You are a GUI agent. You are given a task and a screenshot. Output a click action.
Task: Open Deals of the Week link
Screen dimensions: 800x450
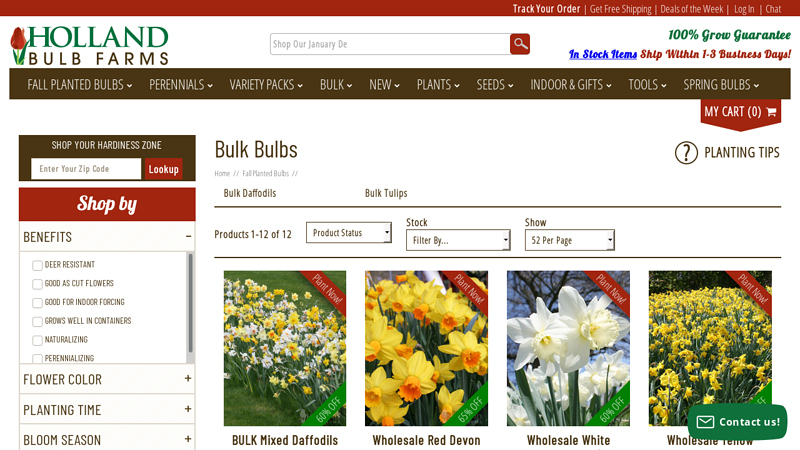coord(691,9)
